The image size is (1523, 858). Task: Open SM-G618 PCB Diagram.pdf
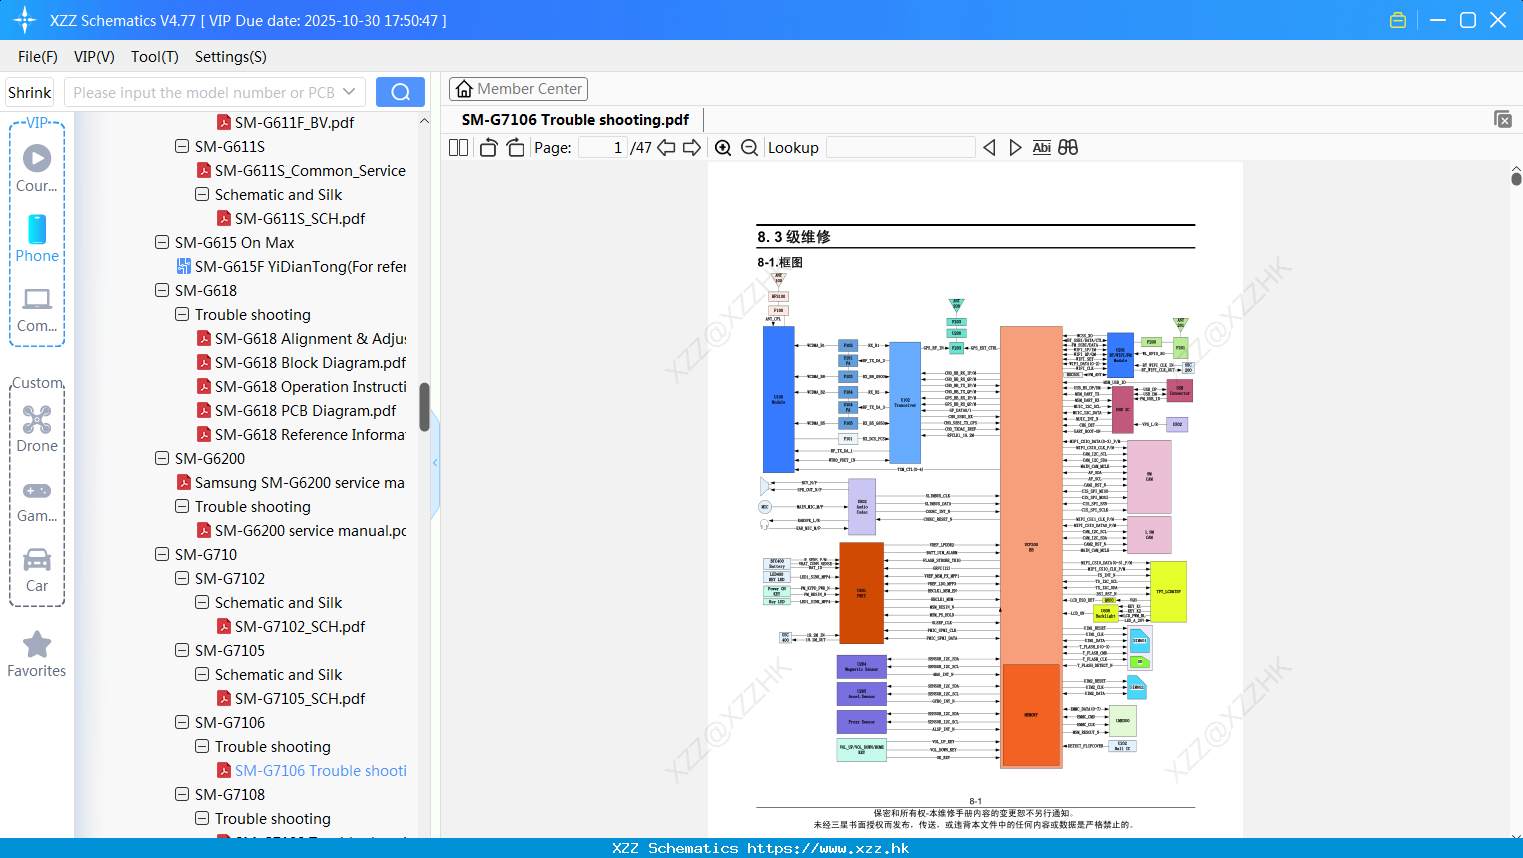pyautogui.click(x=296, y=411)
